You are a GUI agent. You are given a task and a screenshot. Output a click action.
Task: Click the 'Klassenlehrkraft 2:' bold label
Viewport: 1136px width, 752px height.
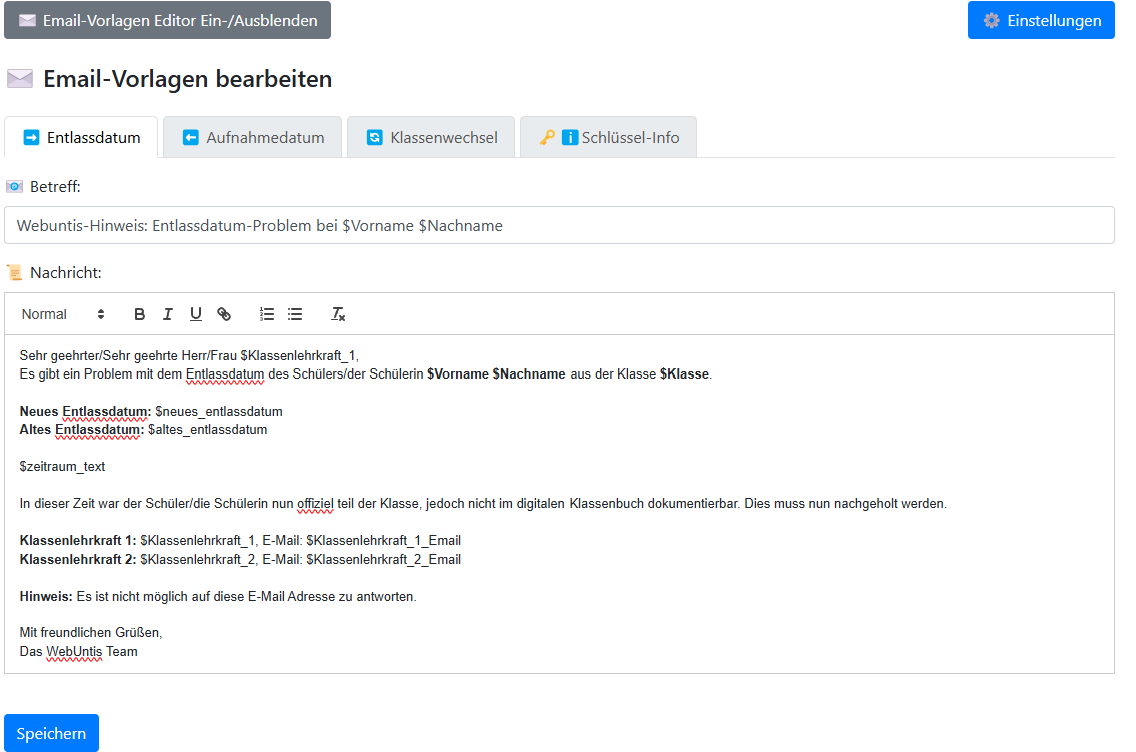78,559
